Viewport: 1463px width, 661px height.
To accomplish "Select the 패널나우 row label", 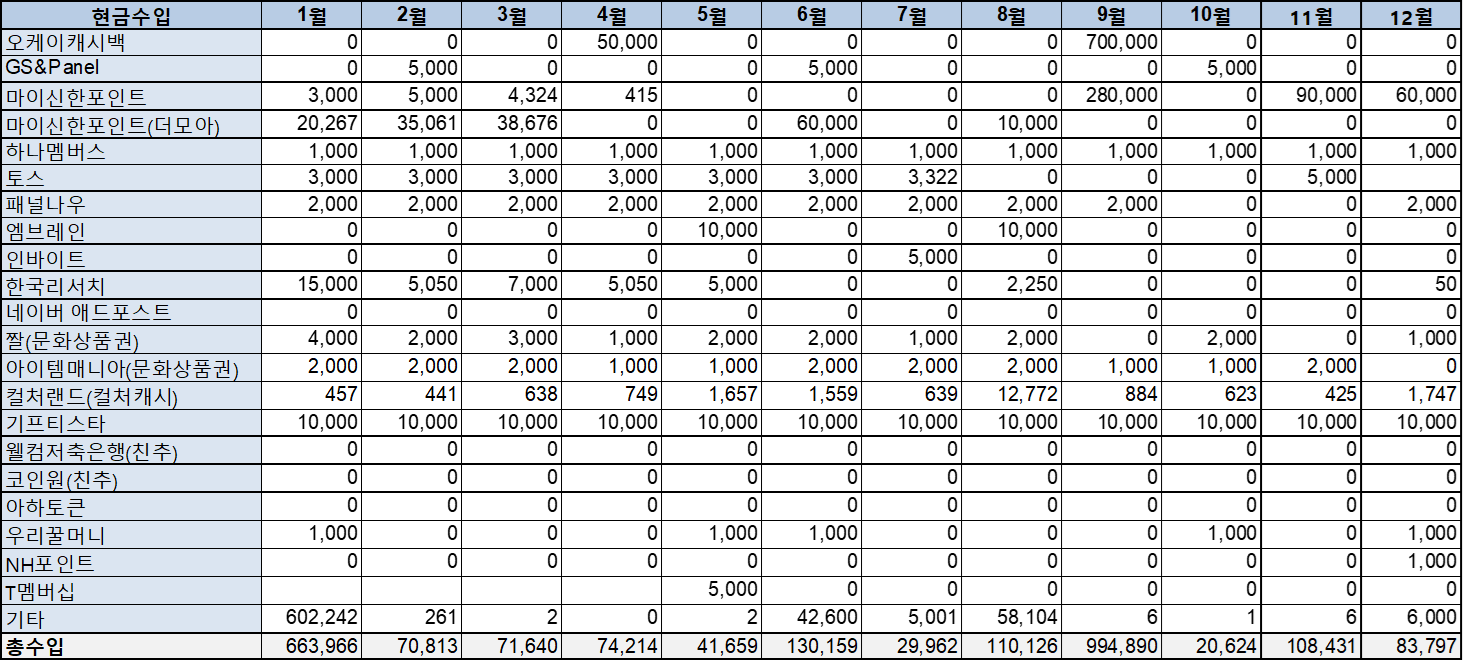I will 131,204.
